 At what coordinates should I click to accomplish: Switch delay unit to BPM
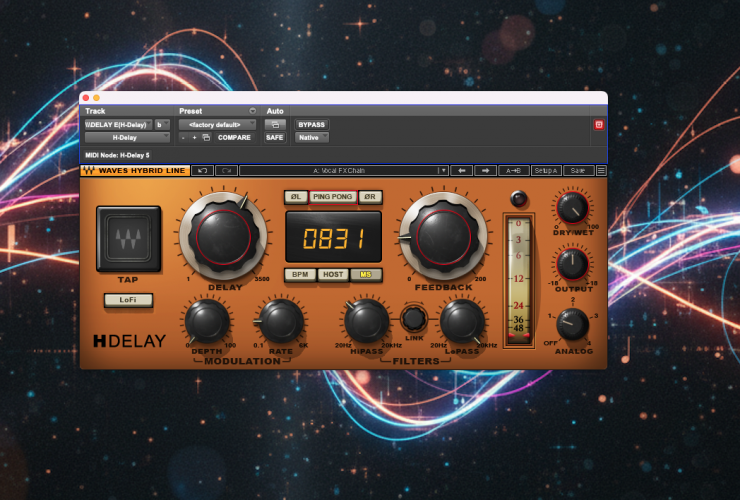pos(300,275)
